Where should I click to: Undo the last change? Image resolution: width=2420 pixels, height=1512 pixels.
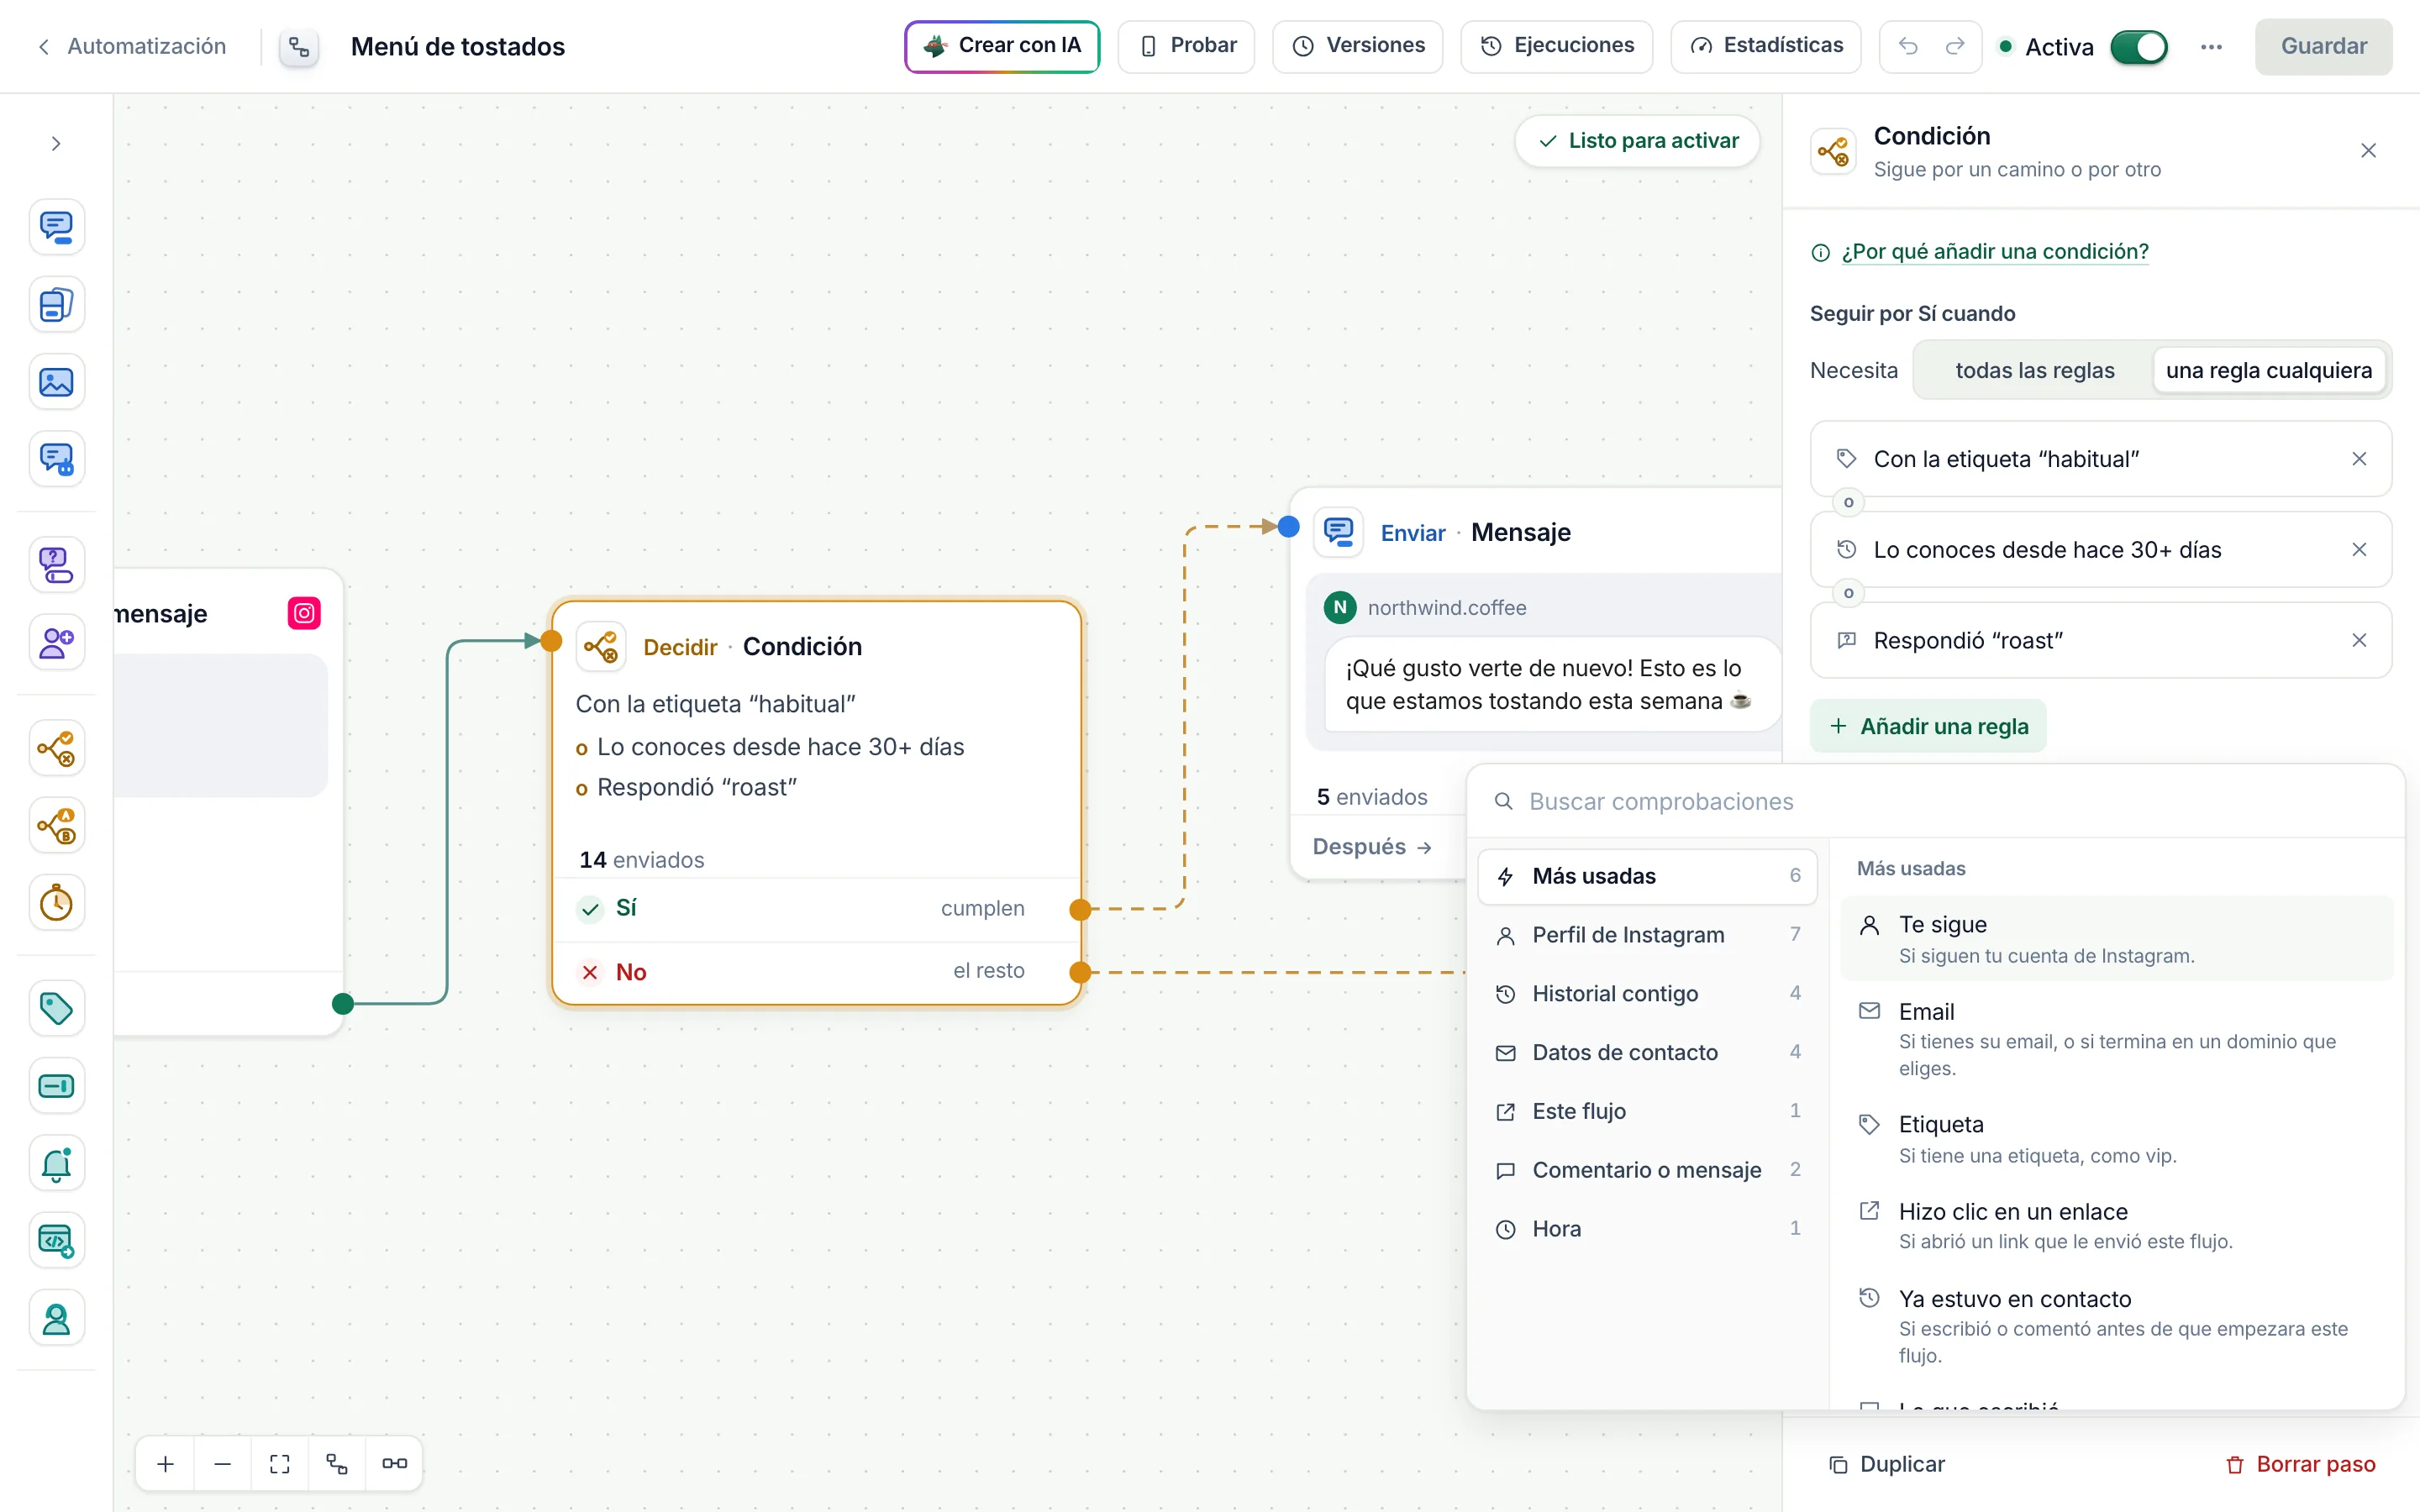pyautogui.click(x=1908, y=46)
